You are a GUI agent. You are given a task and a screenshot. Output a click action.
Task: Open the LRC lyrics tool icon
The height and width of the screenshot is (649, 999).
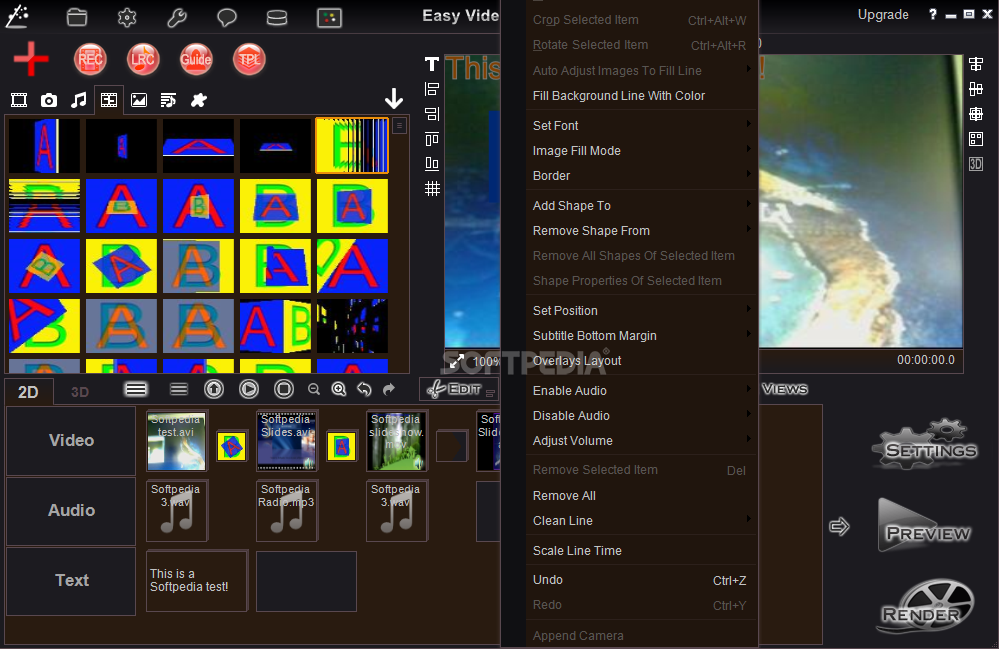[x=142, y=60]
